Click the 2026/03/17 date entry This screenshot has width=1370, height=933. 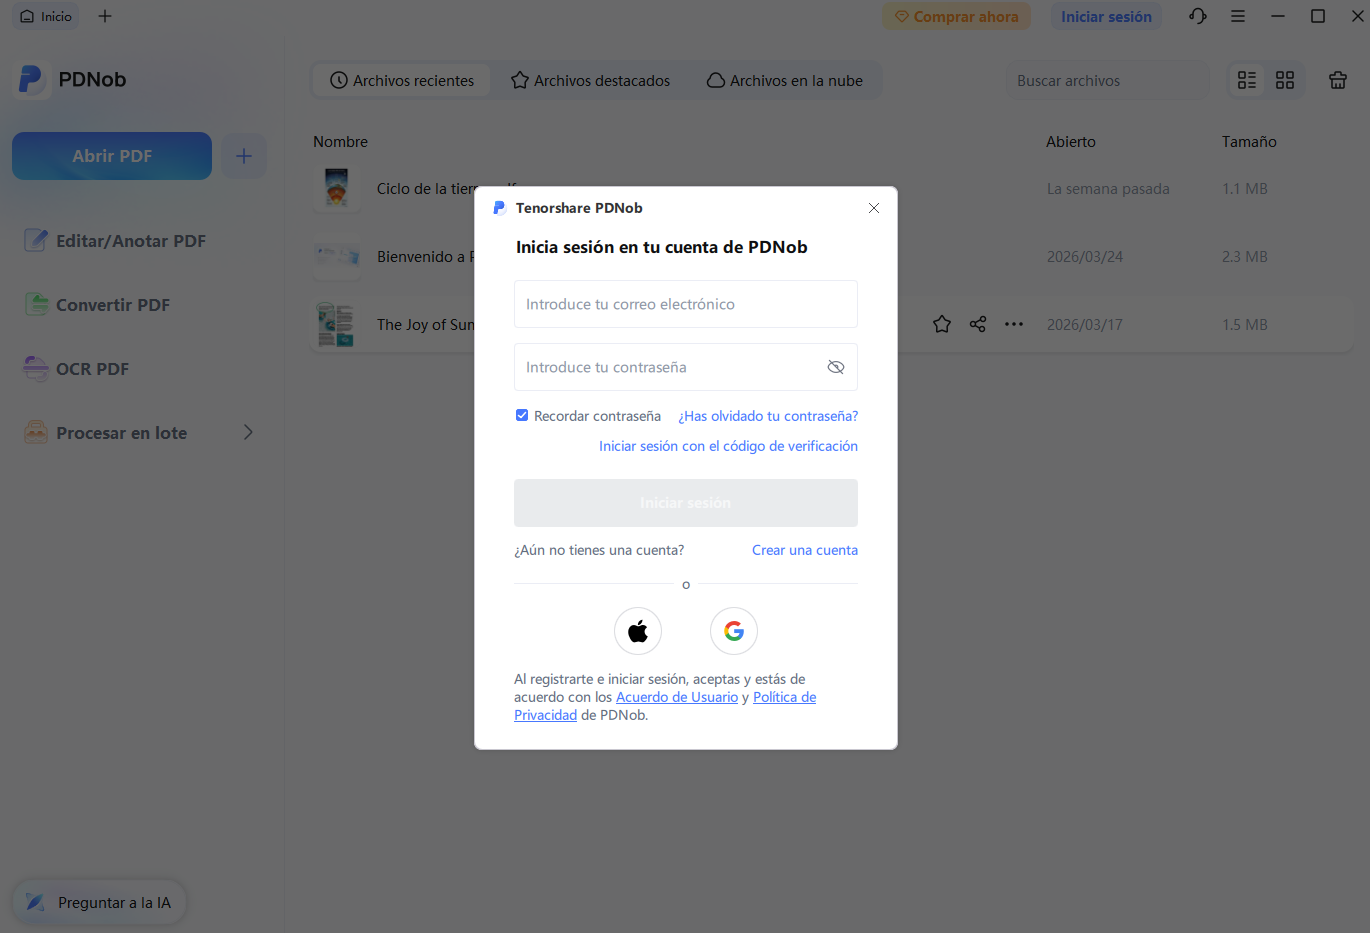point(1085,325)
